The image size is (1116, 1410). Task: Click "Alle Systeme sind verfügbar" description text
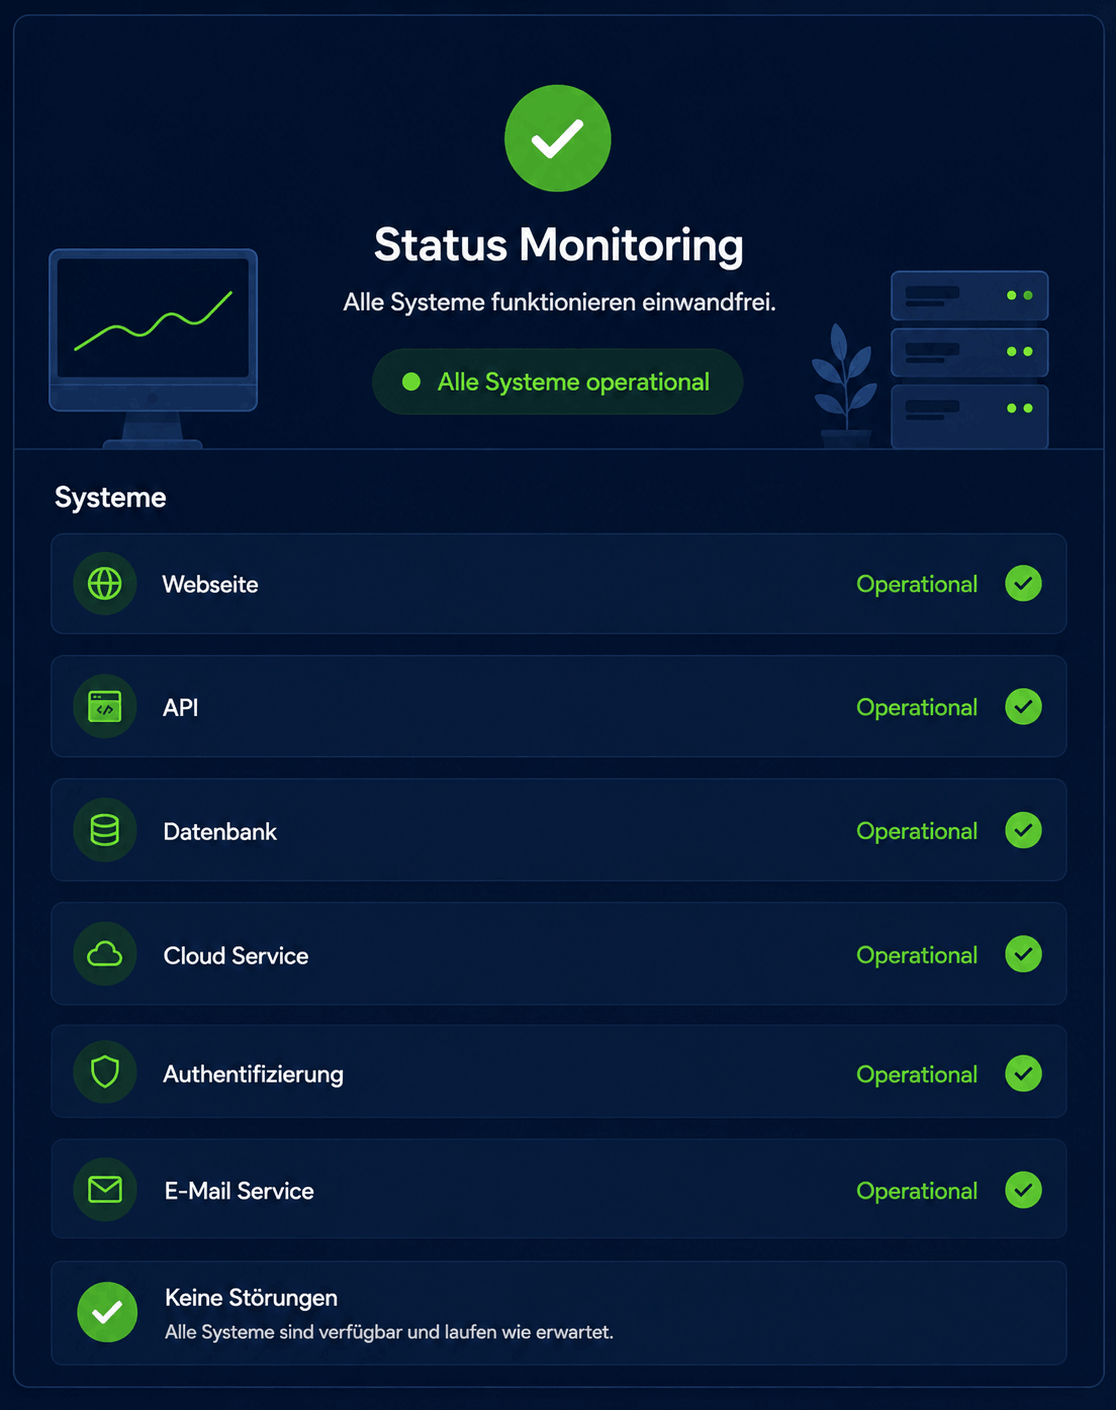[x=389, y=1332]
